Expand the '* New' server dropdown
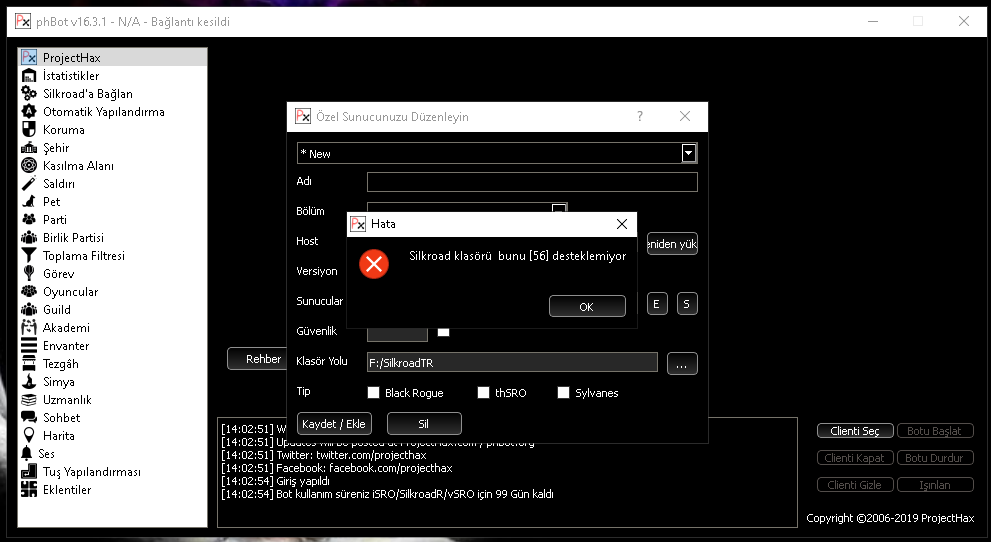The image size is (991, 542). [688, 153]
